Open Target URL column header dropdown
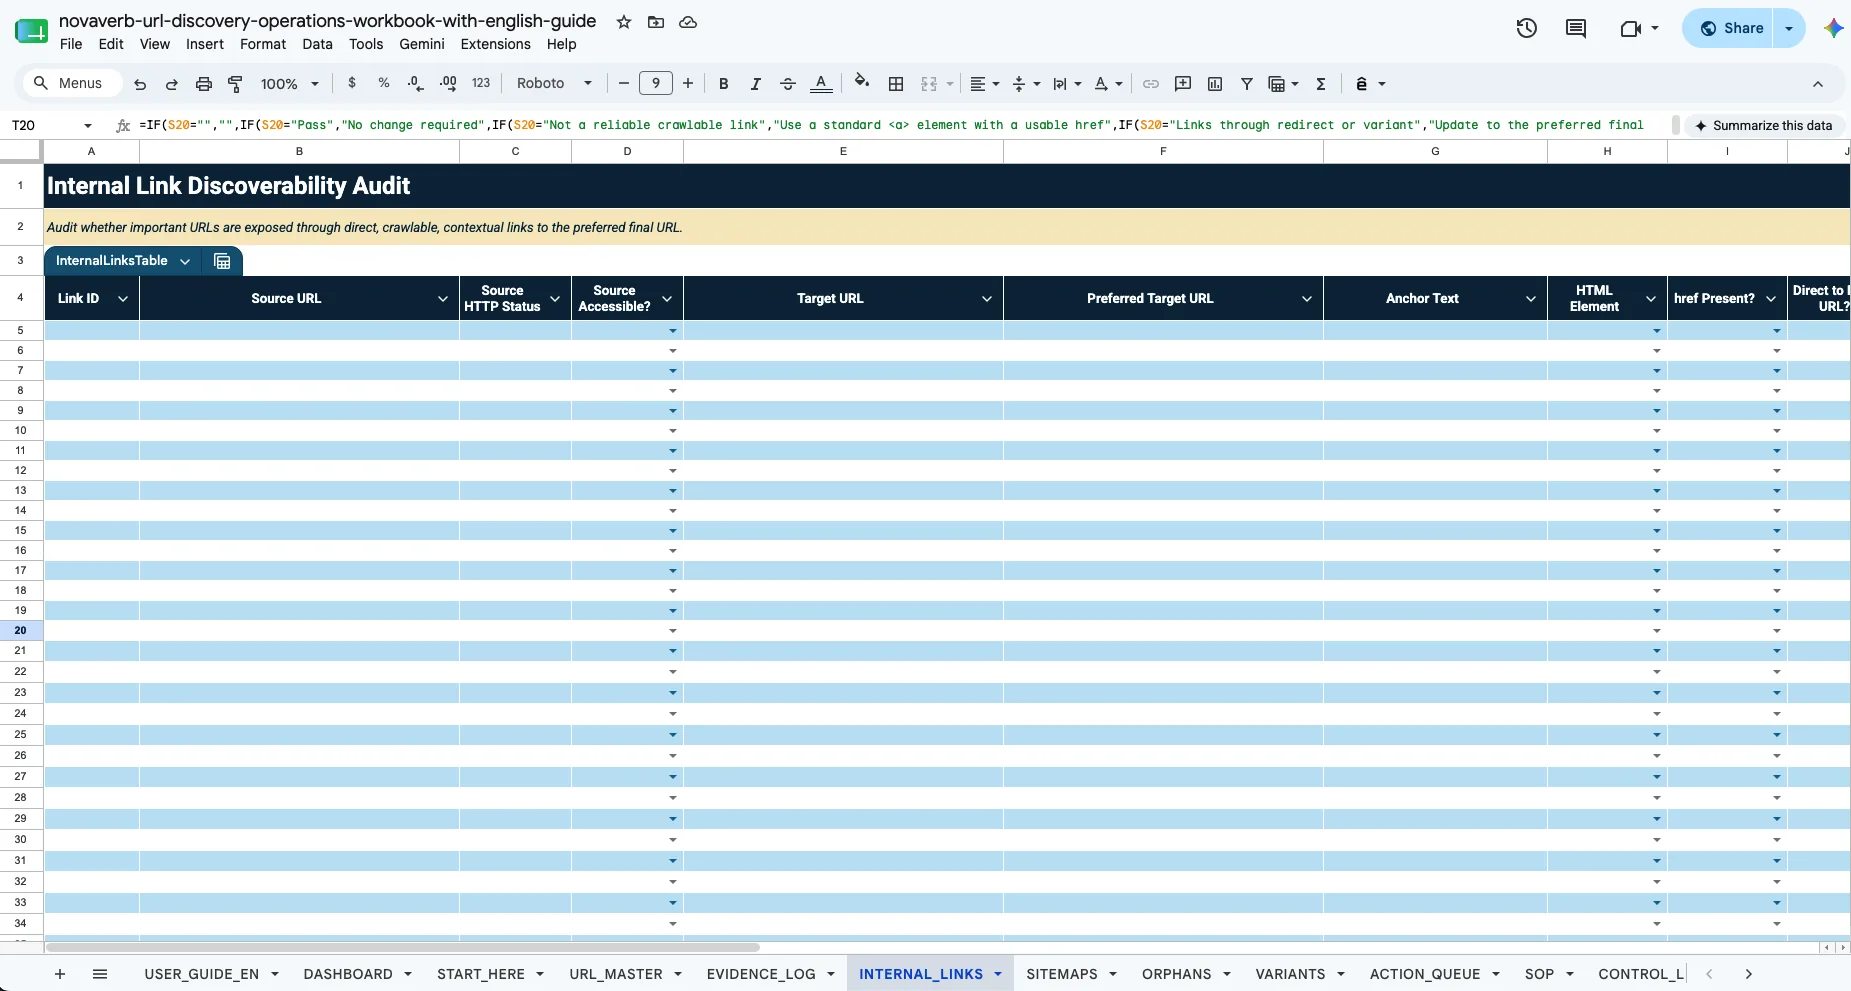Viewport: 1851px width, 991px height. pos(987,299)
